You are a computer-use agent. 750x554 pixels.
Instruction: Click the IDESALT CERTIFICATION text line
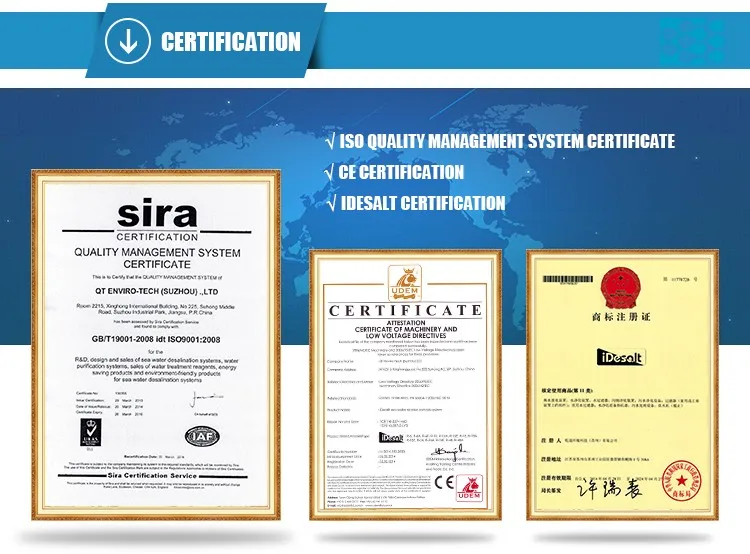point(423,204)
